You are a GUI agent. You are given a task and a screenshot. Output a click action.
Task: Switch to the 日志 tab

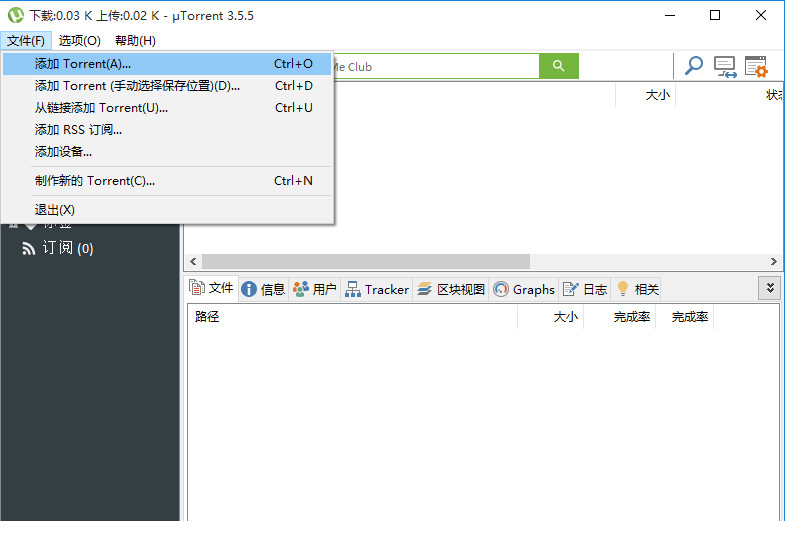585,289
